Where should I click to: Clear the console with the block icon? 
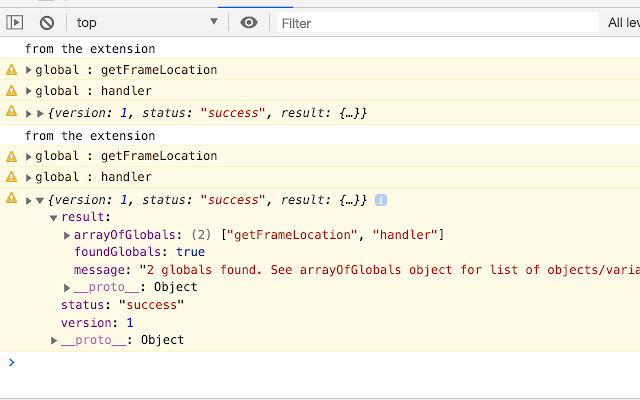[47, 22]
